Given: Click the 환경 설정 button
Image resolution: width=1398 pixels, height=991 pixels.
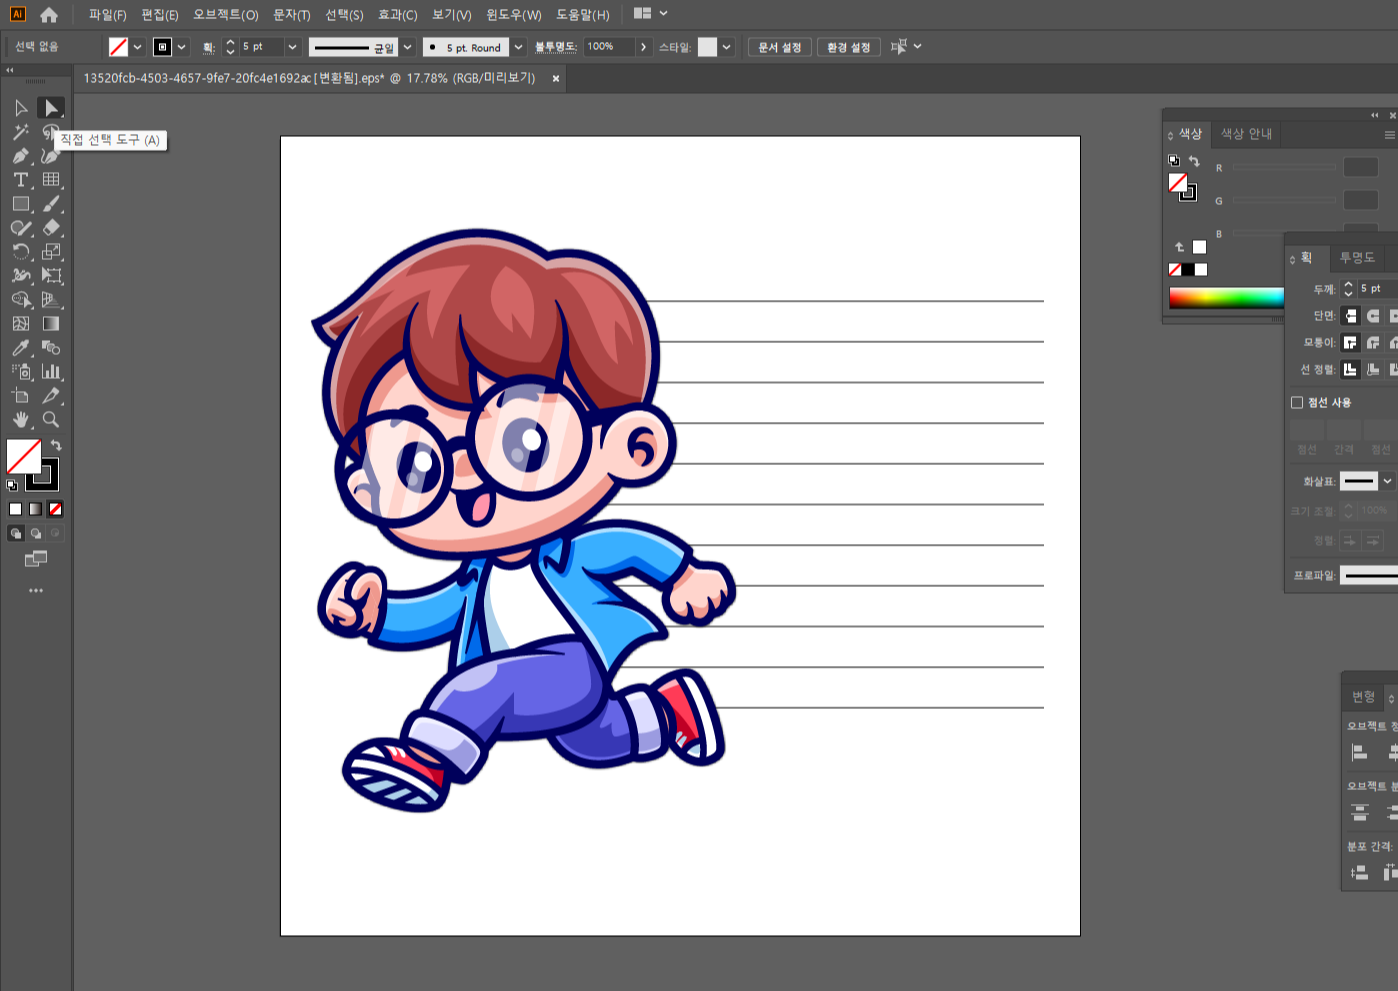Looking at the screenshot, I should [848, 47].
